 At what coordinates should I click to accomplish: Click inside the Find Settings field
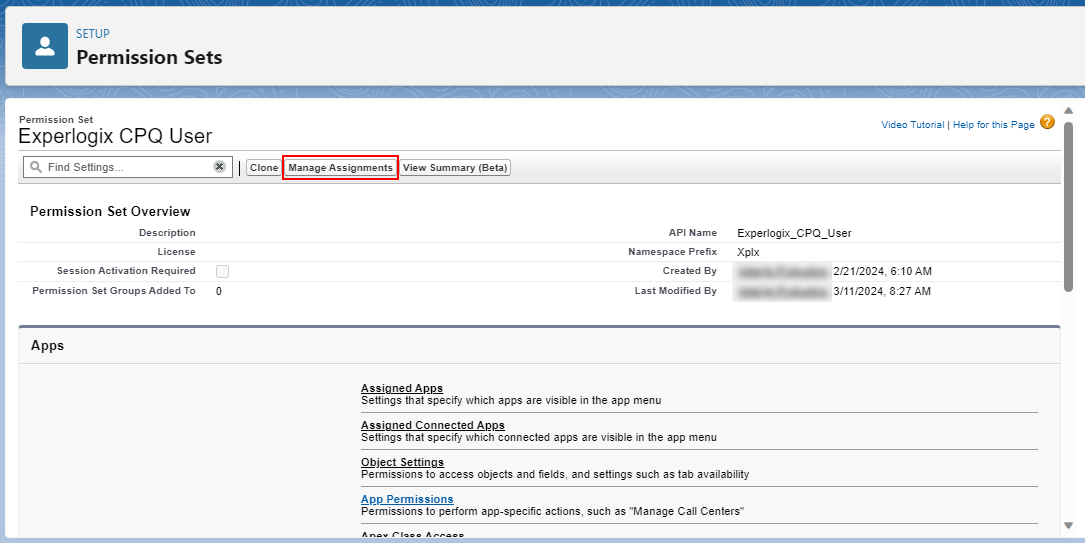(128, 167)
